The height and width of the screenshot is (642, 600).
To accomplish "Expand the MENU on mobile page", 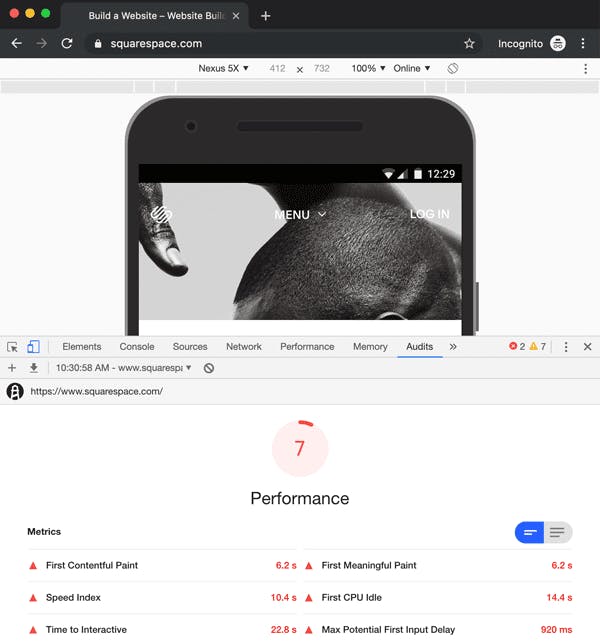I will coord(300,214).
